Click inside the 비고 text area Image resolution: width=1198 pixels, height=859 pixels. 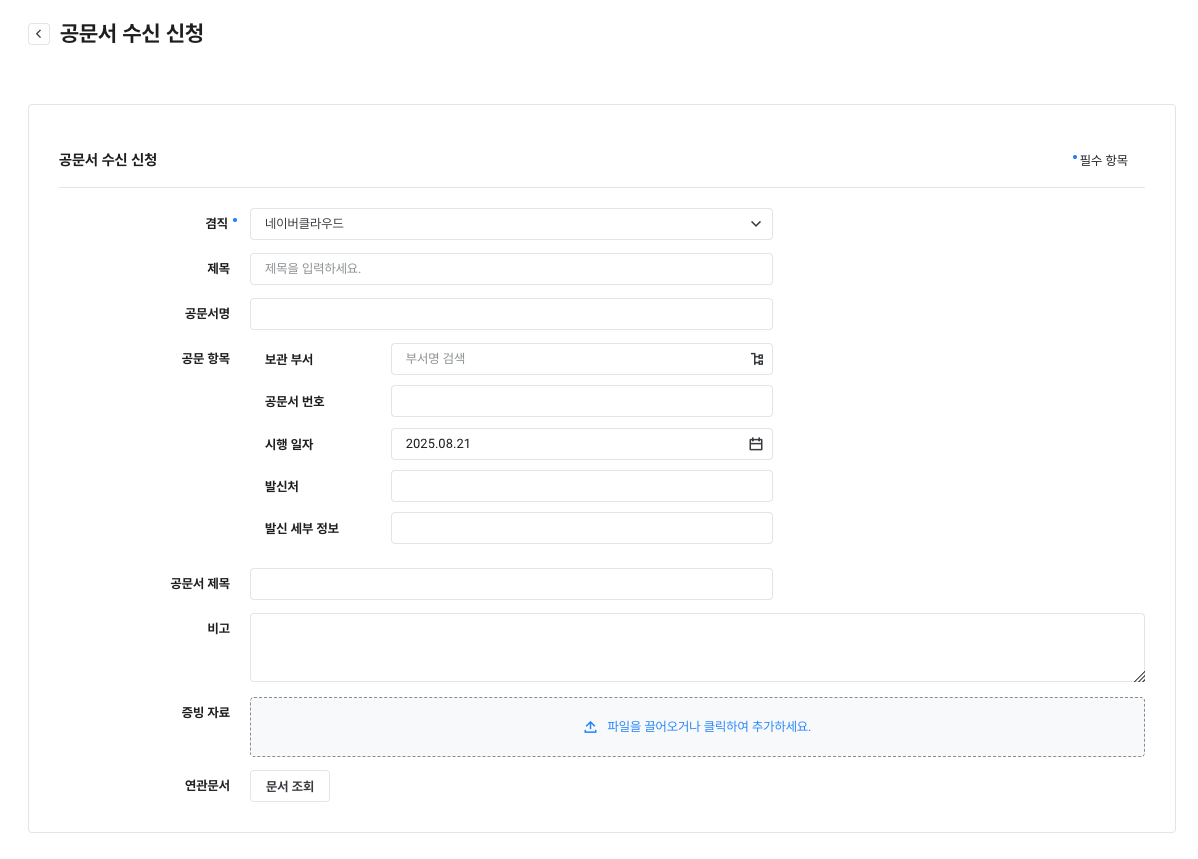click(696, 647)
